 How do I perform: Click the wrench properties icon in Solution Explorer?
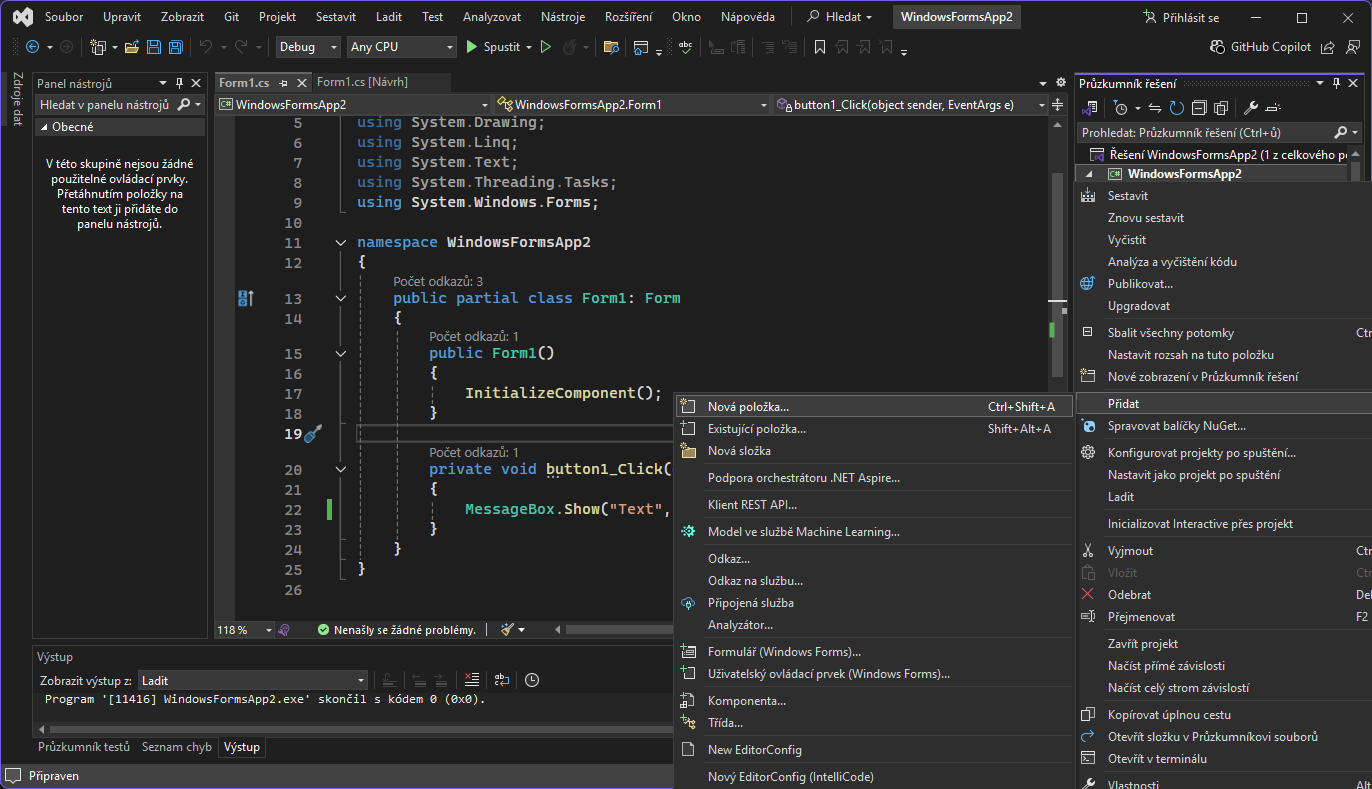(x=1250, y=108)
